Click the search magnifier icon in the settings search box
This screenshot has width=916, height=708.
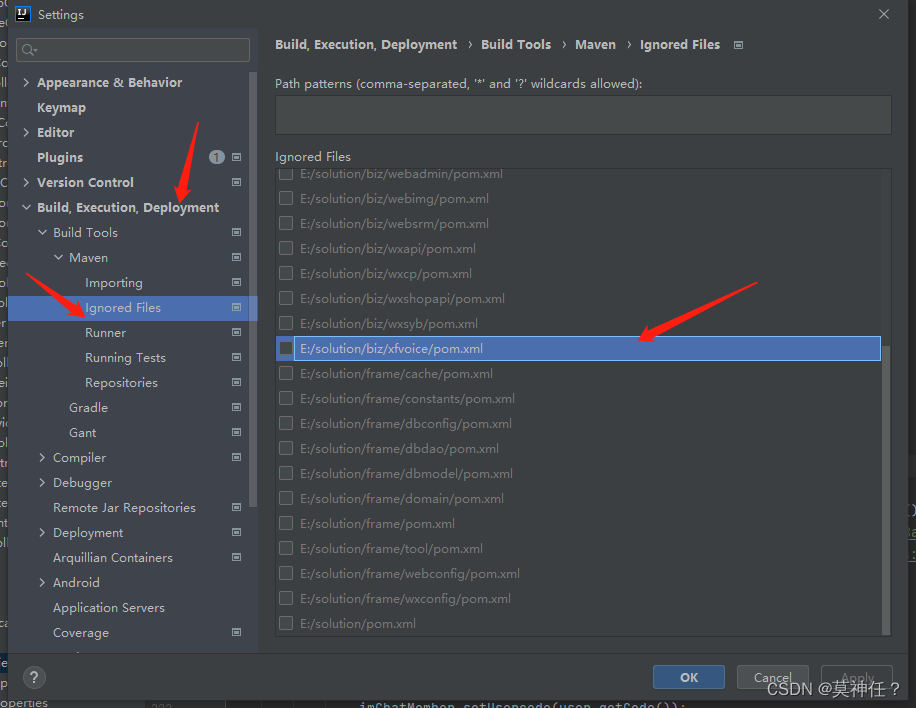pyautogui.click(x=29, y=50)
